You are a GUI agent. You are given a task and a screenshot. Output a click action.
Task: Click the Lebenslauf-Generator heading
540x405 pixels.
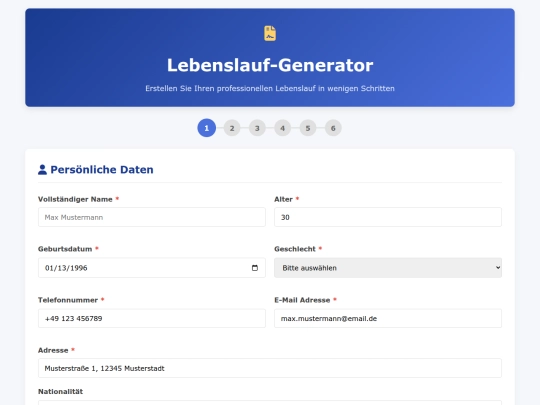[x=270, y=65]
